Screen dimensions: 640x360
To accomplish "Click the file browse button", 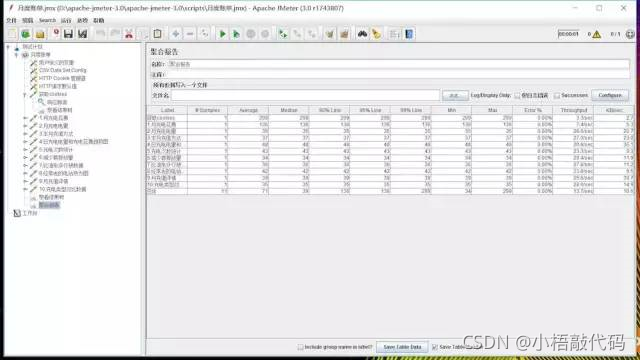I will 455,96.
